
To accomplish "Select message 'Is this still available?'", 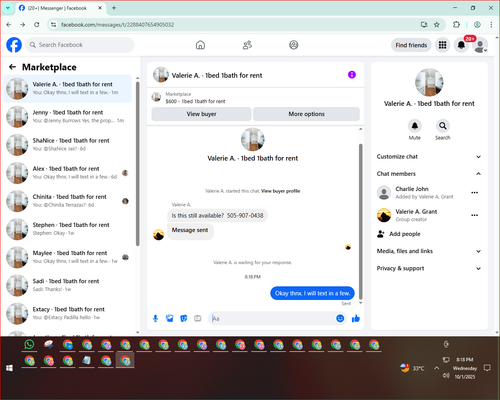I will click(x=217, y=216).
